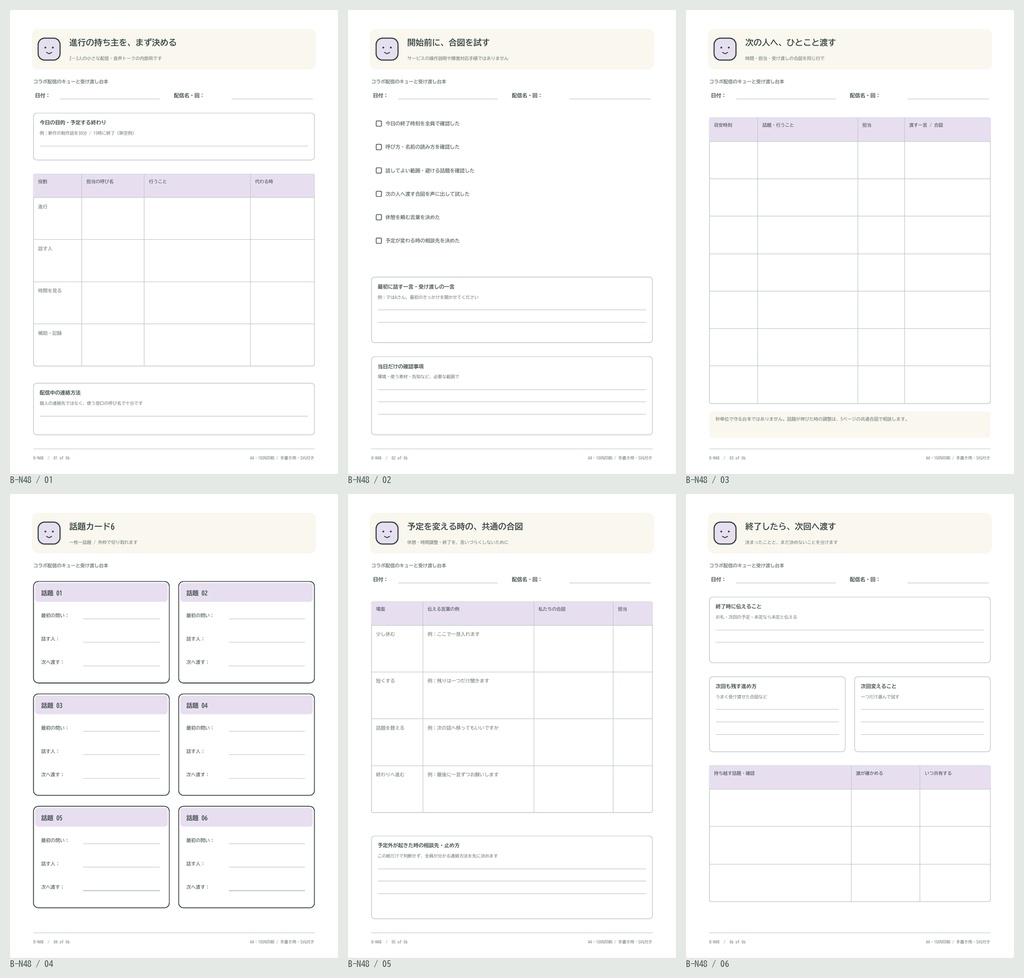Viewport: 1024px width, 978px height.
Task: Check the 休憩を頼む言葉を決めた box
Action: pyautogui.click(x=379, y=217)
